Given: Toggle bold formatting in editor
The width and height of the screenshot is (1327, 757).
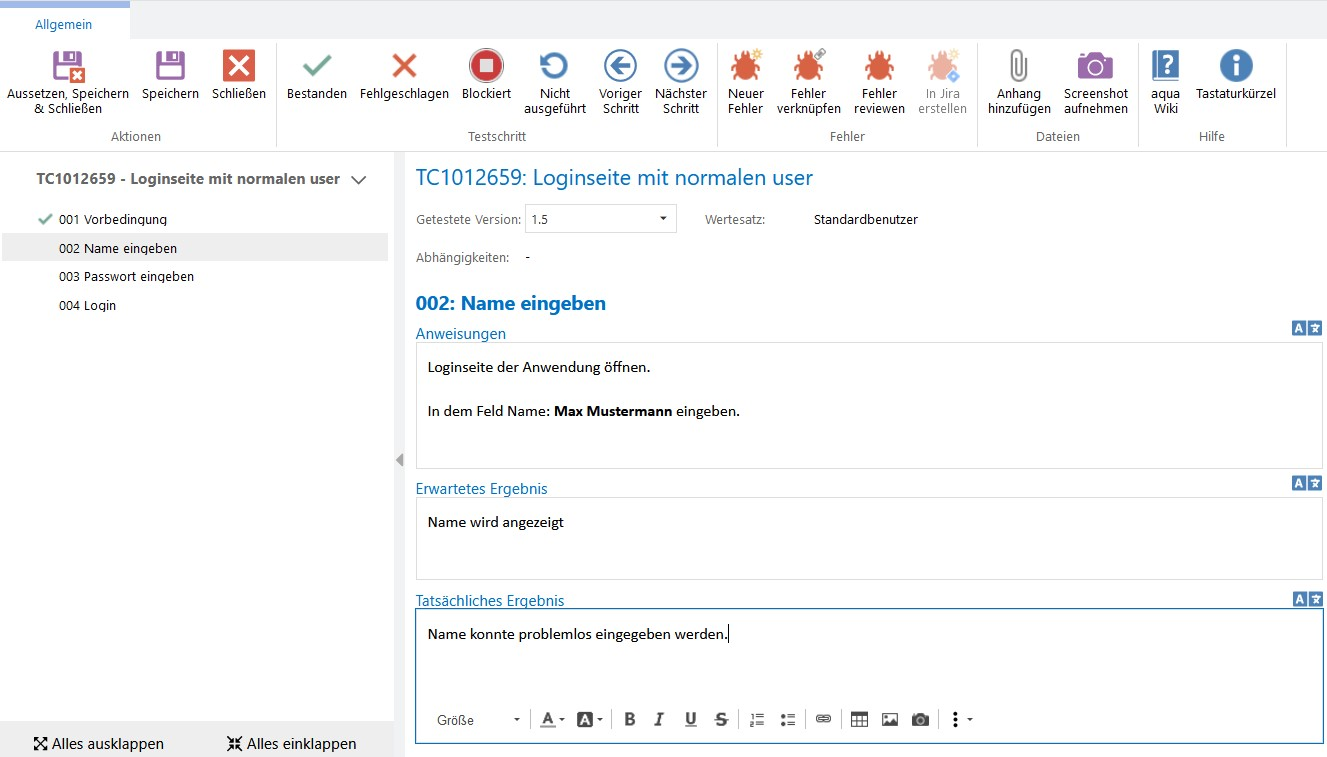Looking at the screenshot, I should (629, 720).
